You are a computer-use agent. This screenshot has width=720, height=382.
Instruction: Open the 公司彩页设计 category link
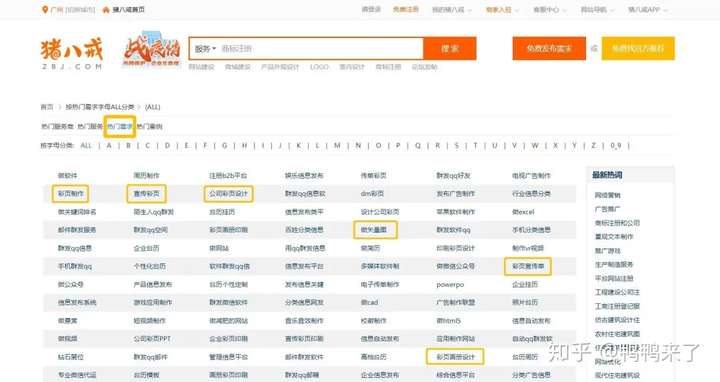pos(228,194)
